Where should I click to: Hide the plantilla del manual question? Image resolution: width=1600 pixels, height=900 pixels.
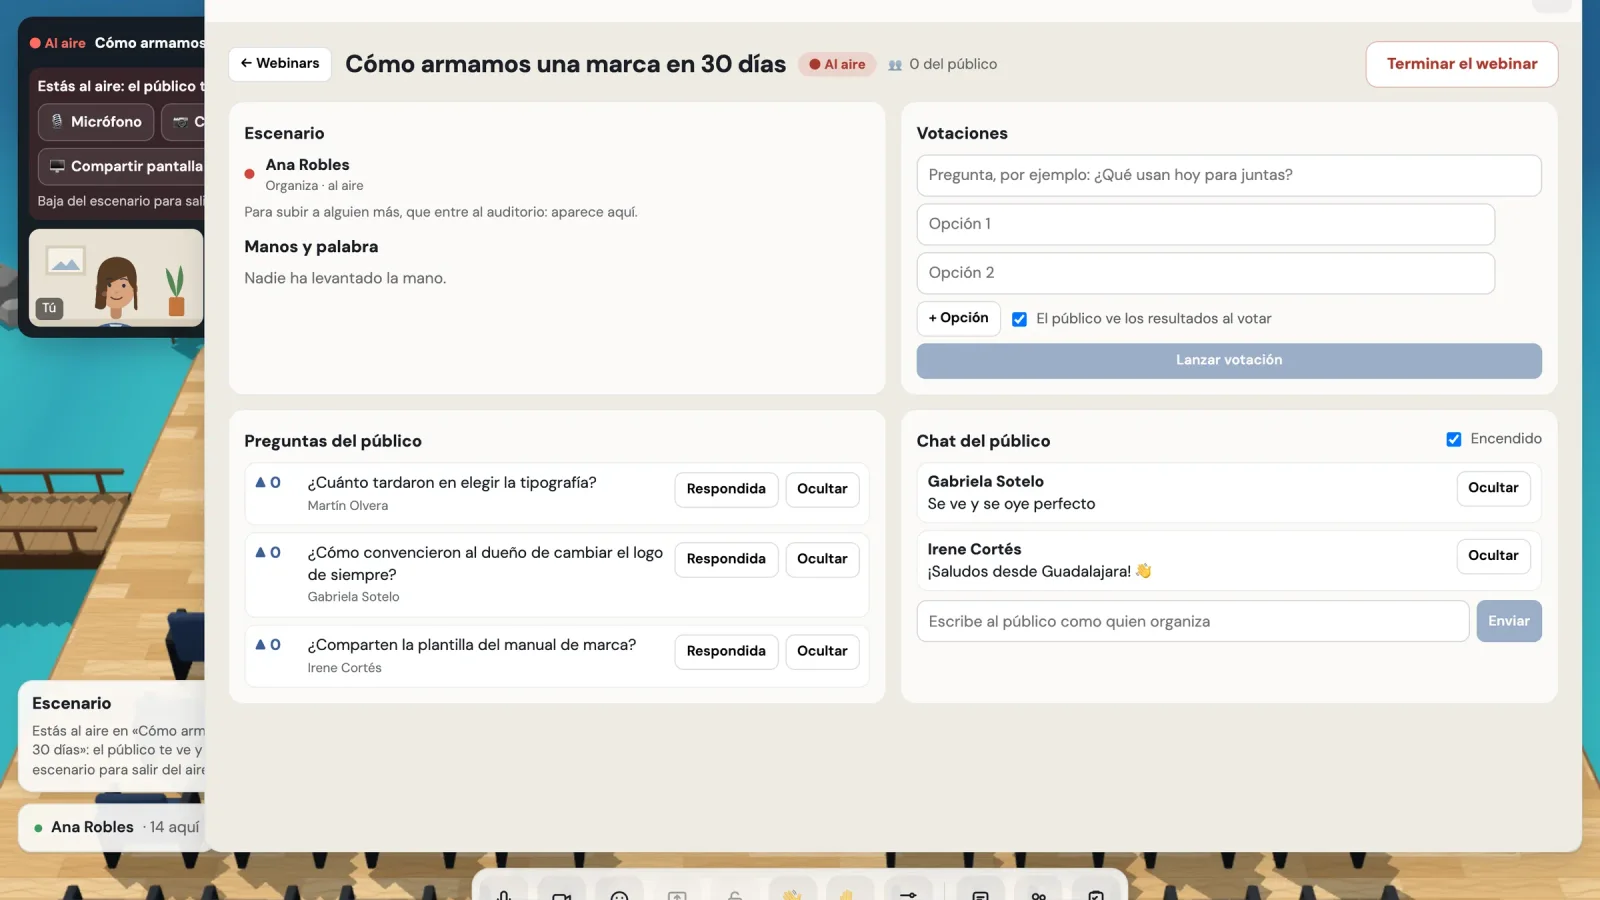tap(822, 651)
